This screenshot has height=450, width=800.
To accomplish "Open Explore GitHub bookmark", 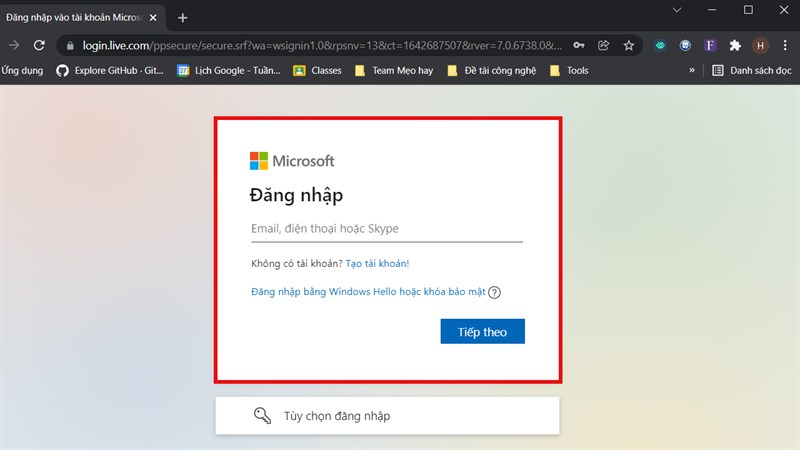I will pos(110,70).
